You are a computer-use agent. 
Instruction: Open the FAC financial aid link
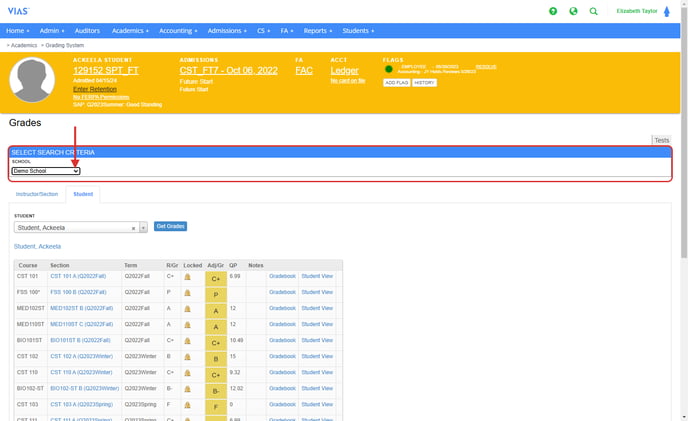(304, 70)
